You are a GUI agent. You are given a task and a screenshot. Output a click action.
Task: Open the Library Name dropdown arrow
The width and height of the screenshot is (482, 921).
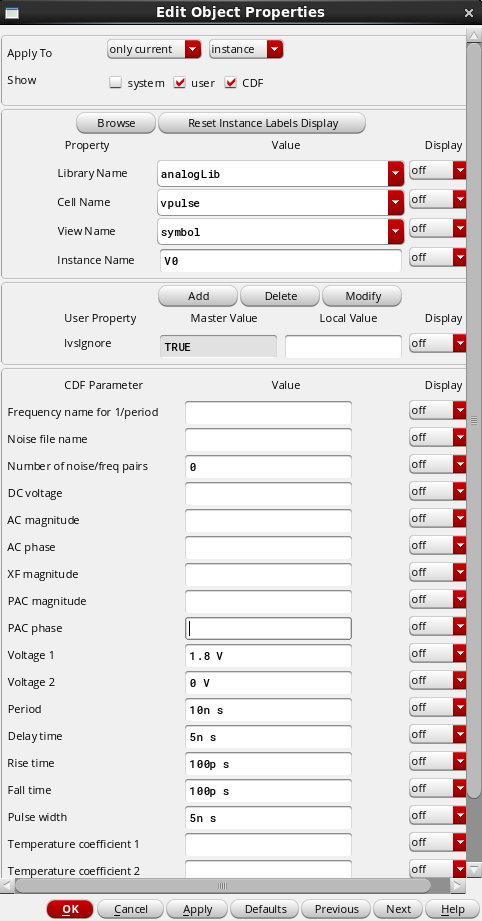tap(396, 174)
